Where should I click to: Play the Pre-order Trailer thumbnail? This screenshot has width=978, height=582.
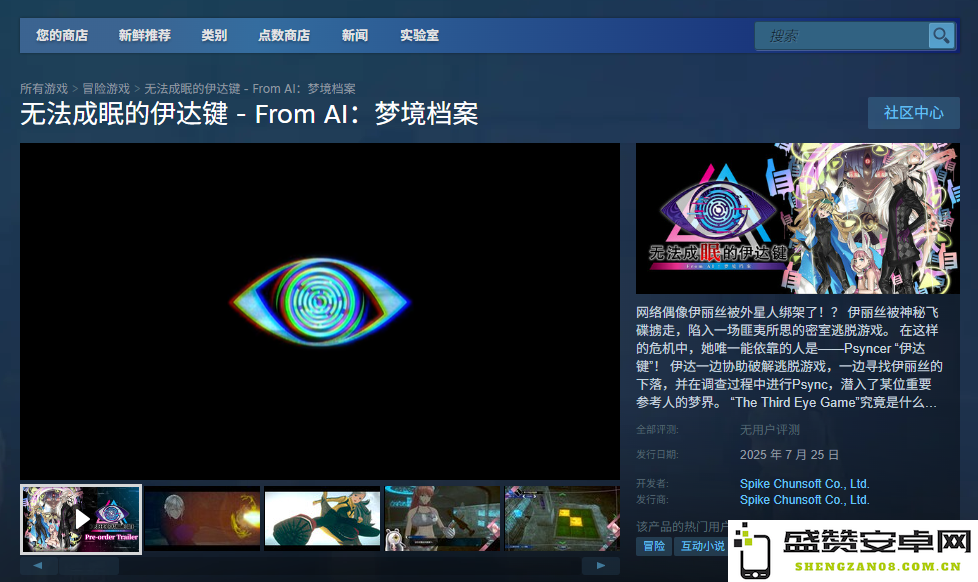81,519
